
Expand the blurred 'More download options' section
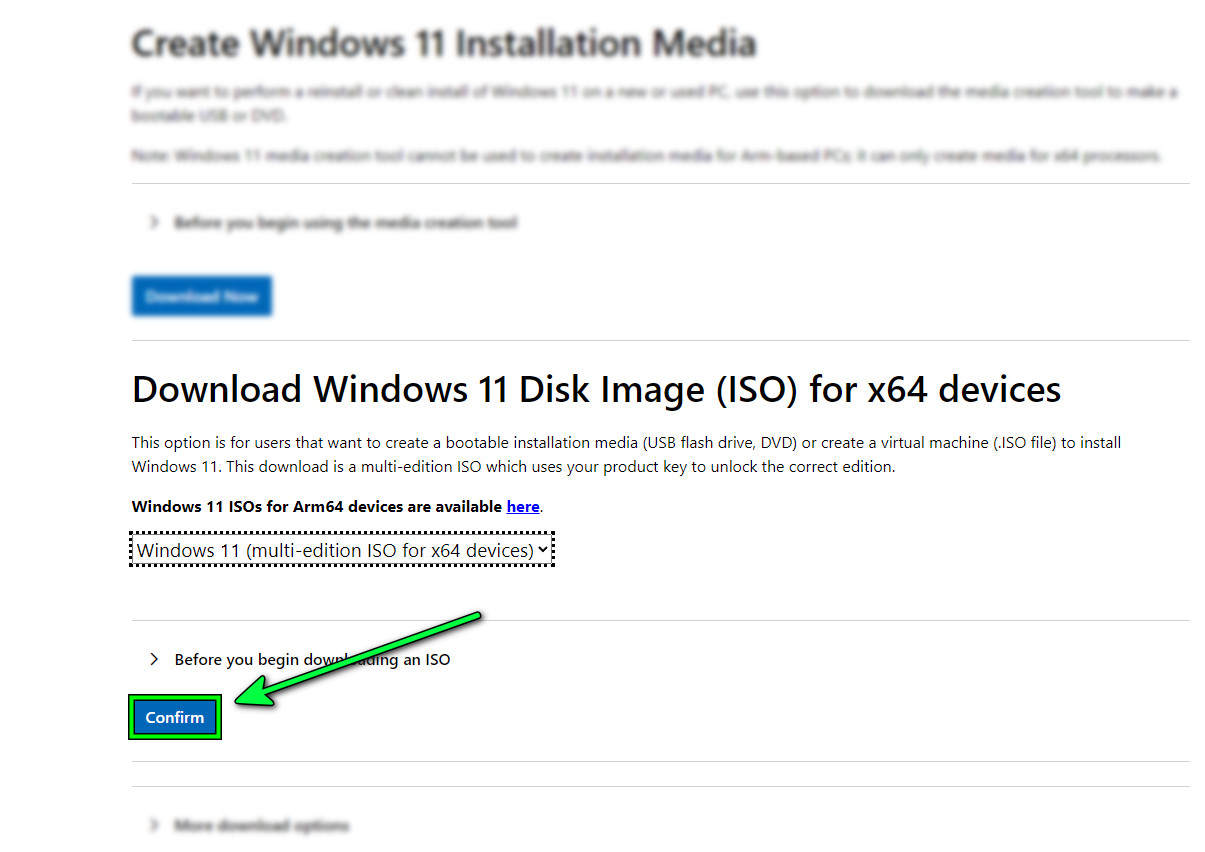pos(249,826)
